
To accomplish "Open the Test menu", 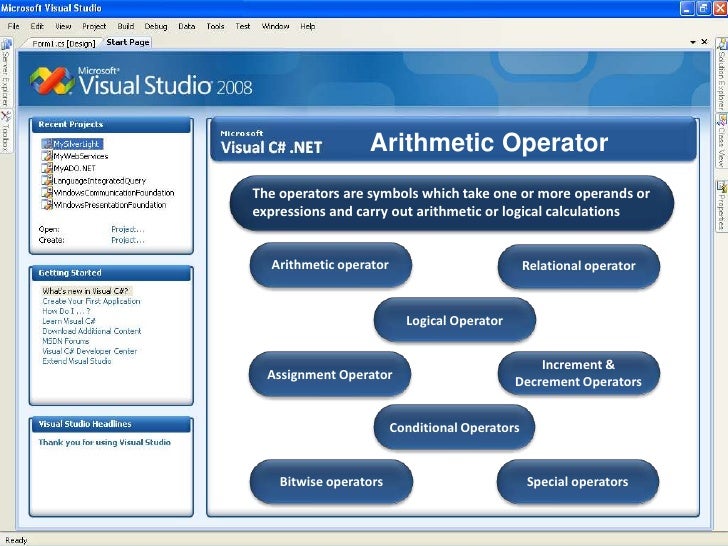I will [x=243, y=26].
